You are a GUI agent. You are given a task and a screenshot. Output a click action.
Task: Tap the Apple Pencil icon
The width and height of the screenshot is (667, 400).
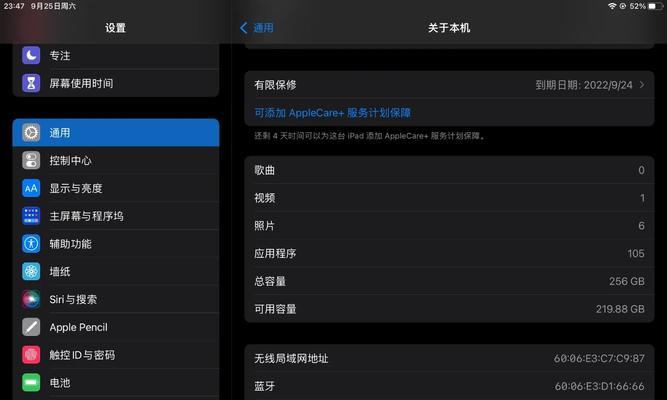(x=31, y=327)
